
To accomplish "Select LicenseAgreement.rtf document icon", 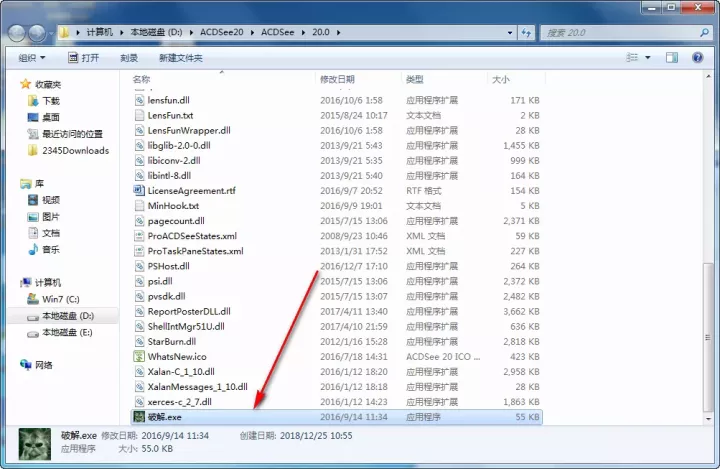I will point(140,190).
